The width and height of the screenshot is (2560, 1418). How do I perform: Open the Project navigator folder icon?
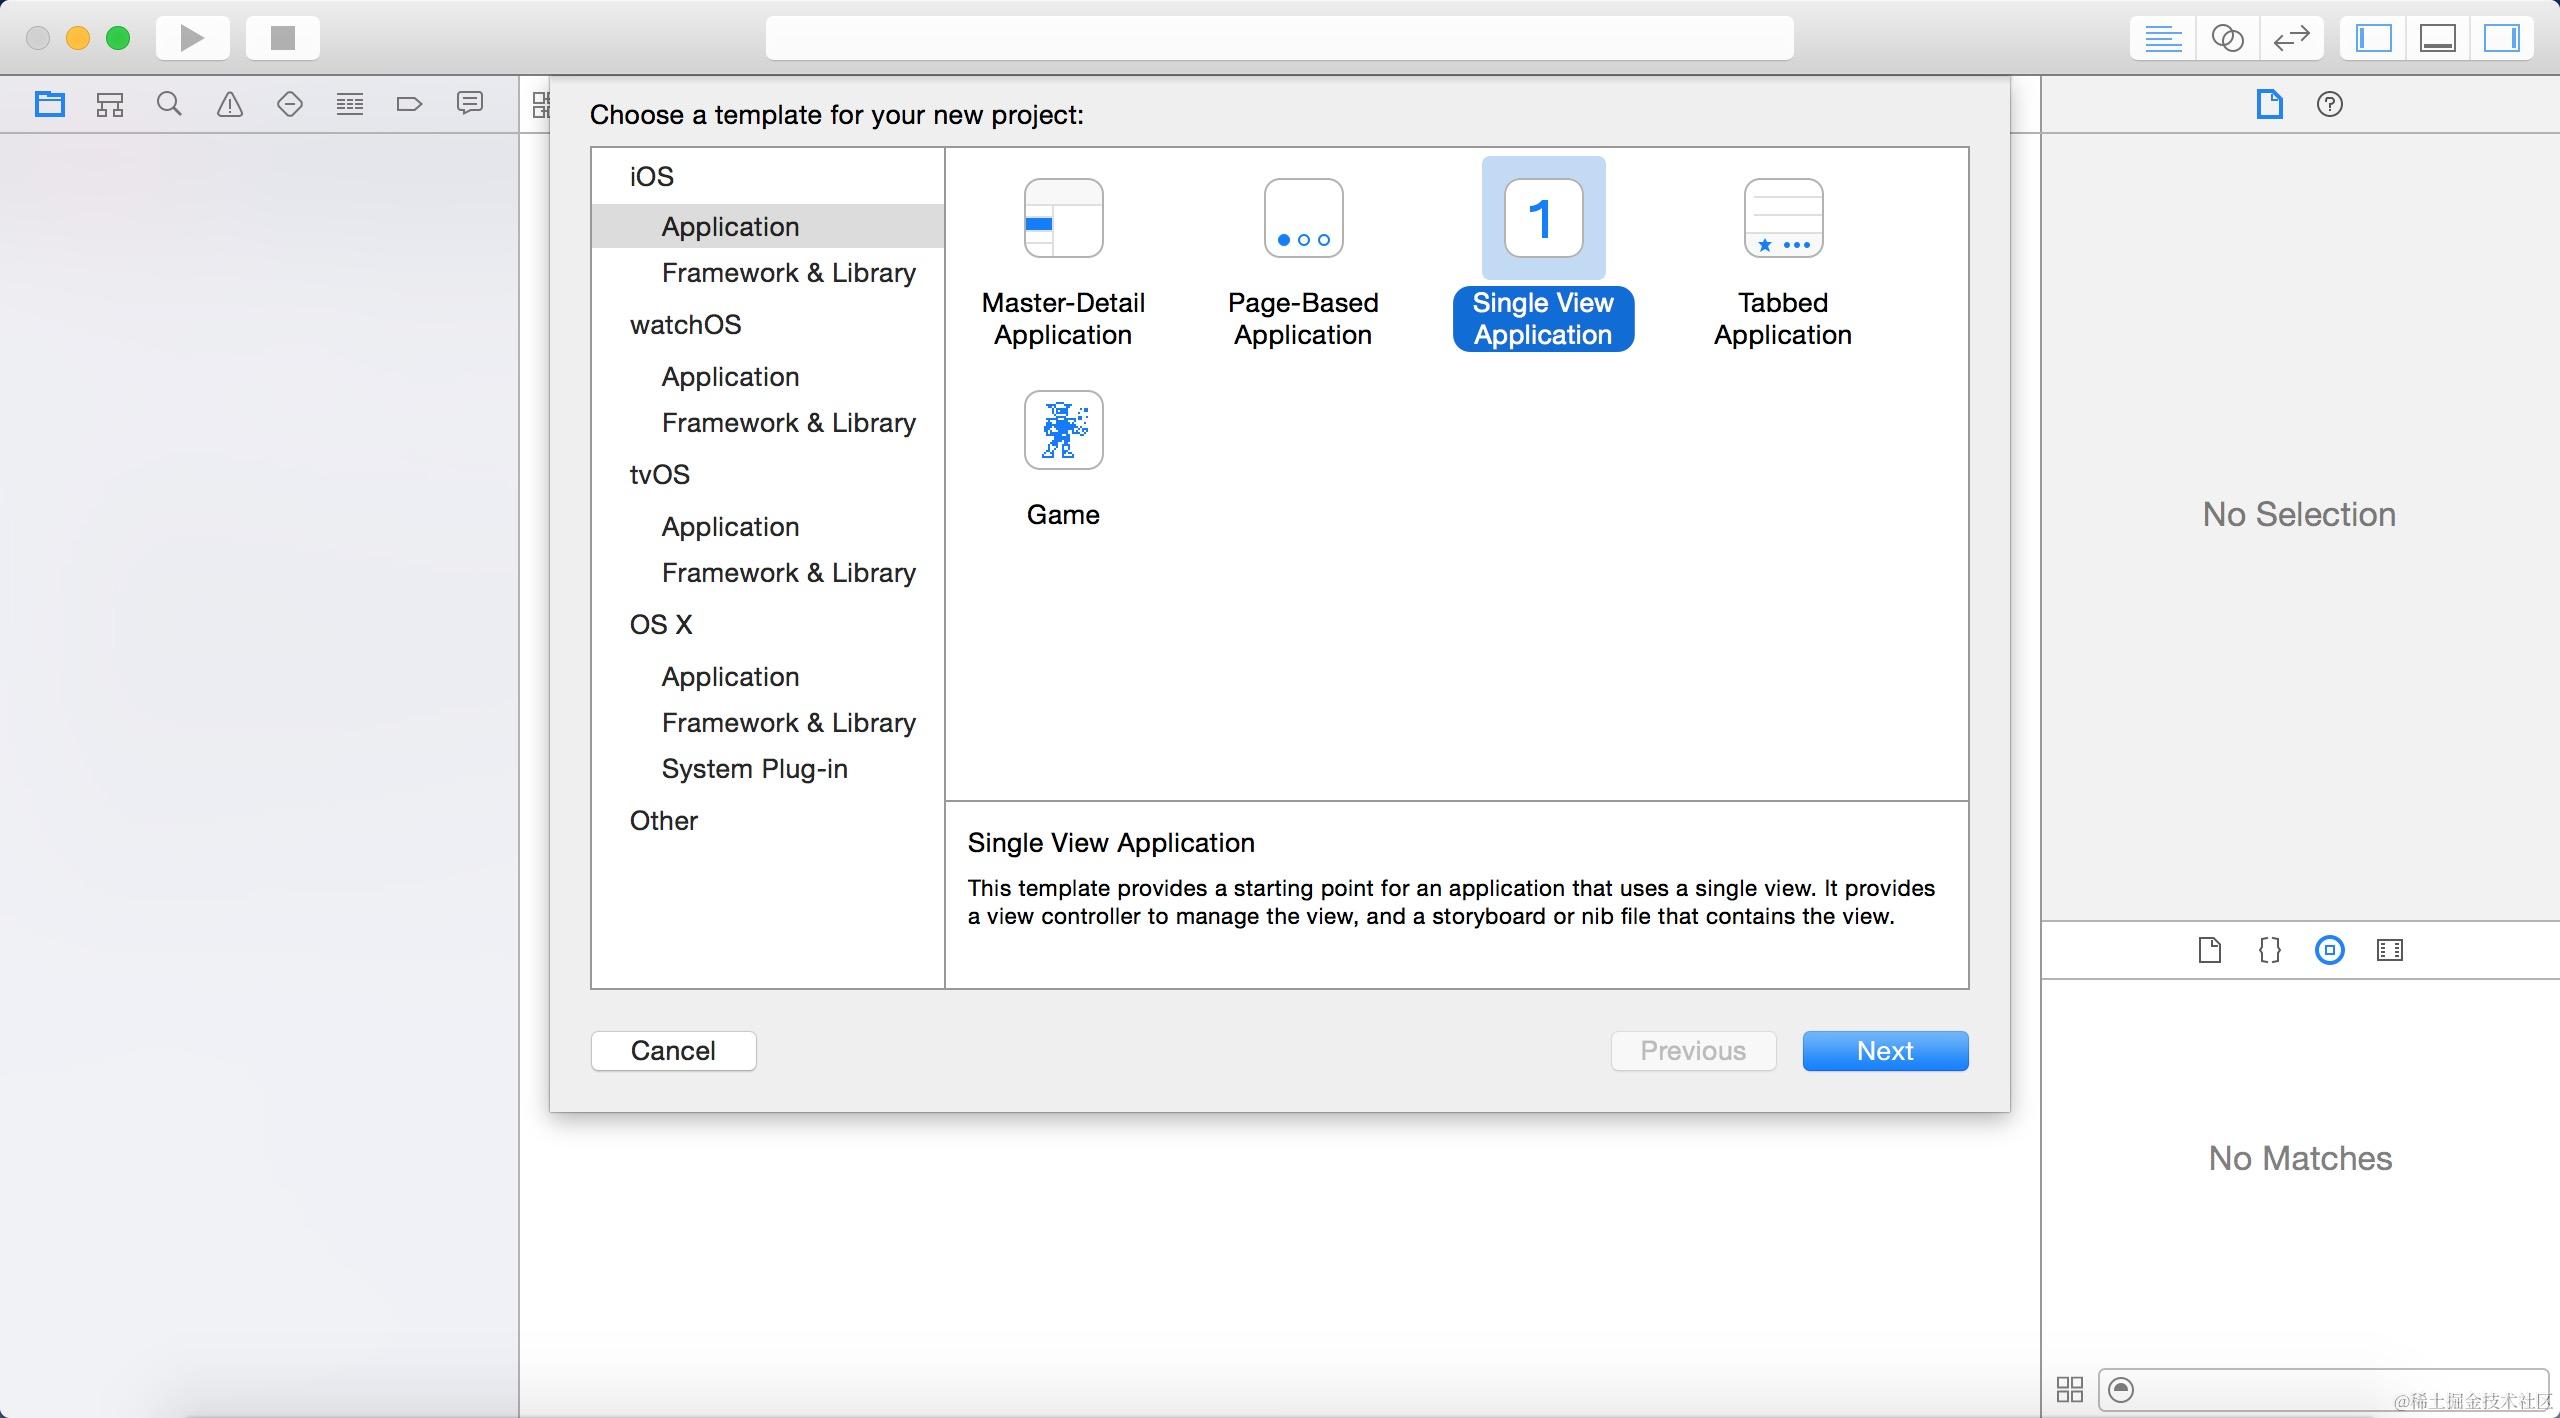click(x=49, y=104)
